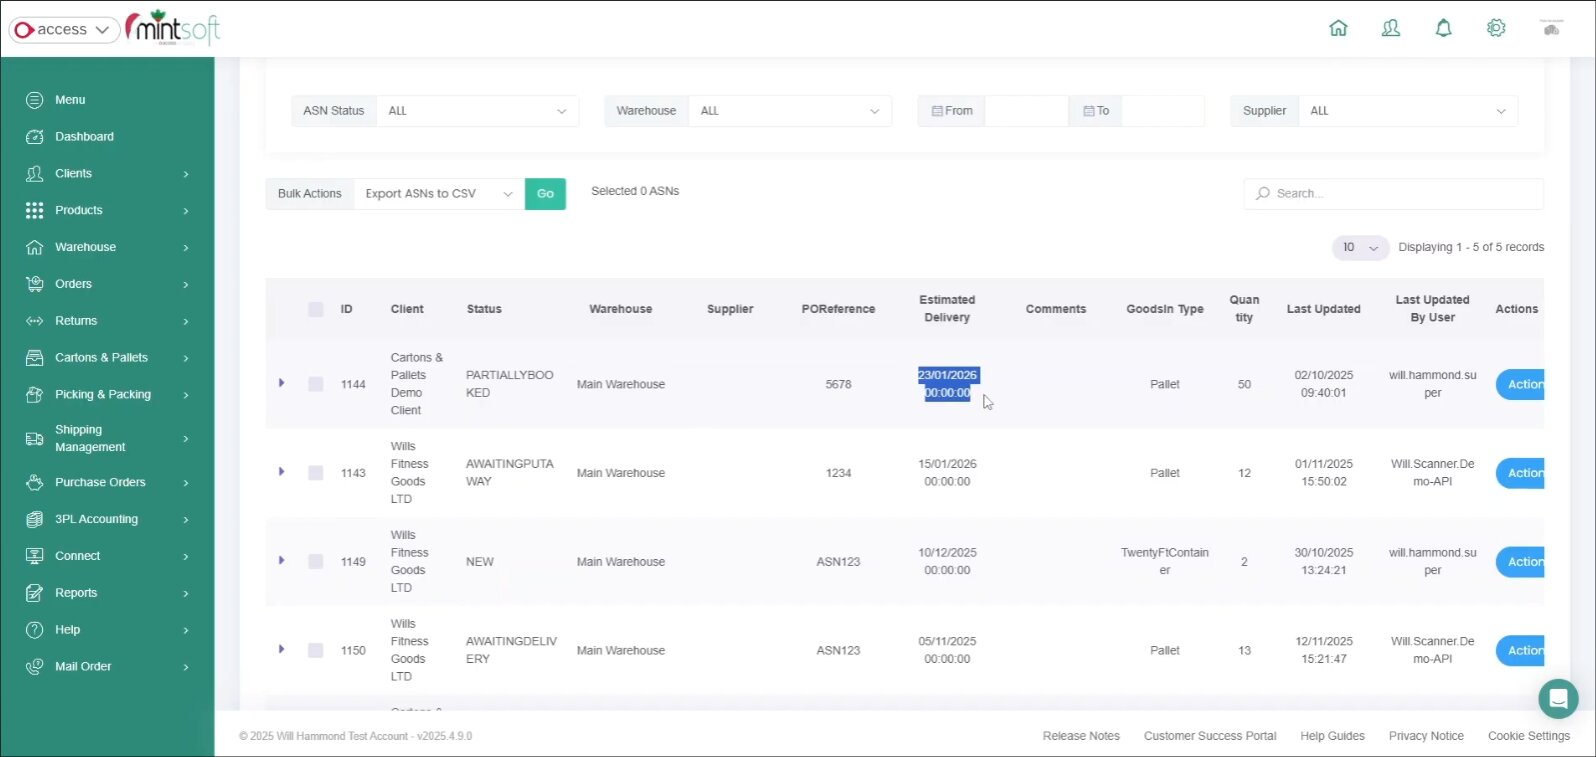Expand row details for ASN 1143
This screenshot has width=1596, height=757.
pyautogui.click(x=282, y=472)
